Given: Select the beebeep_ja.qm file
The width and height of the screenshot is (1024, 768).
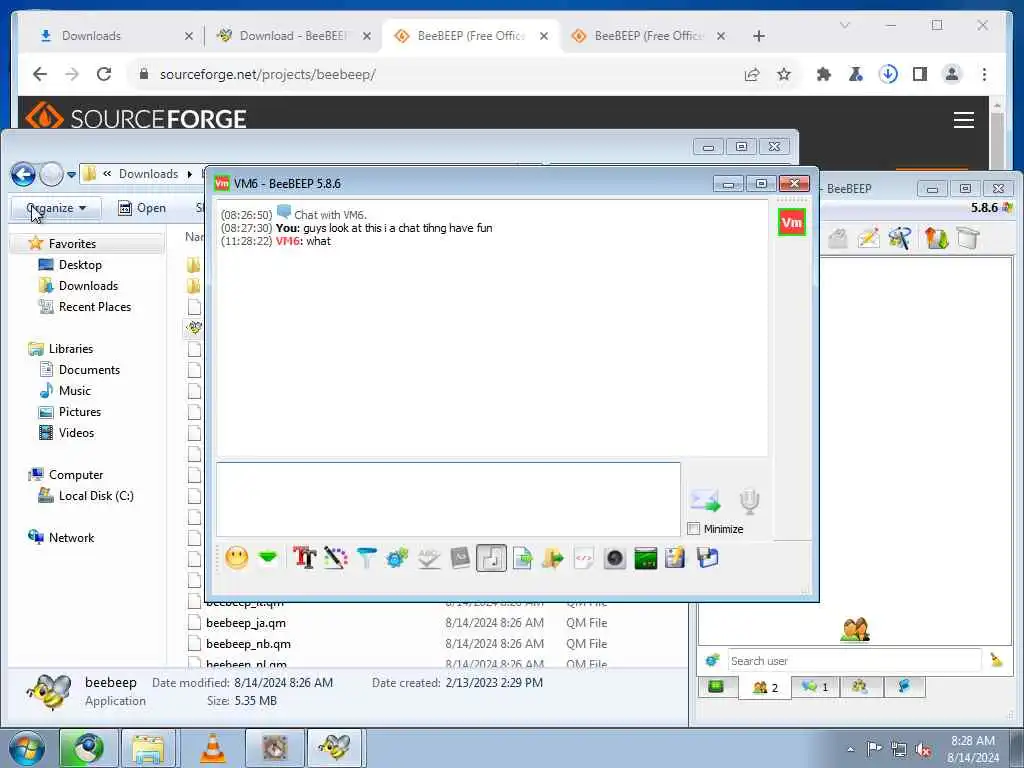Looking at the screenshot, I should pyautogui.click(x=246, y=623).
